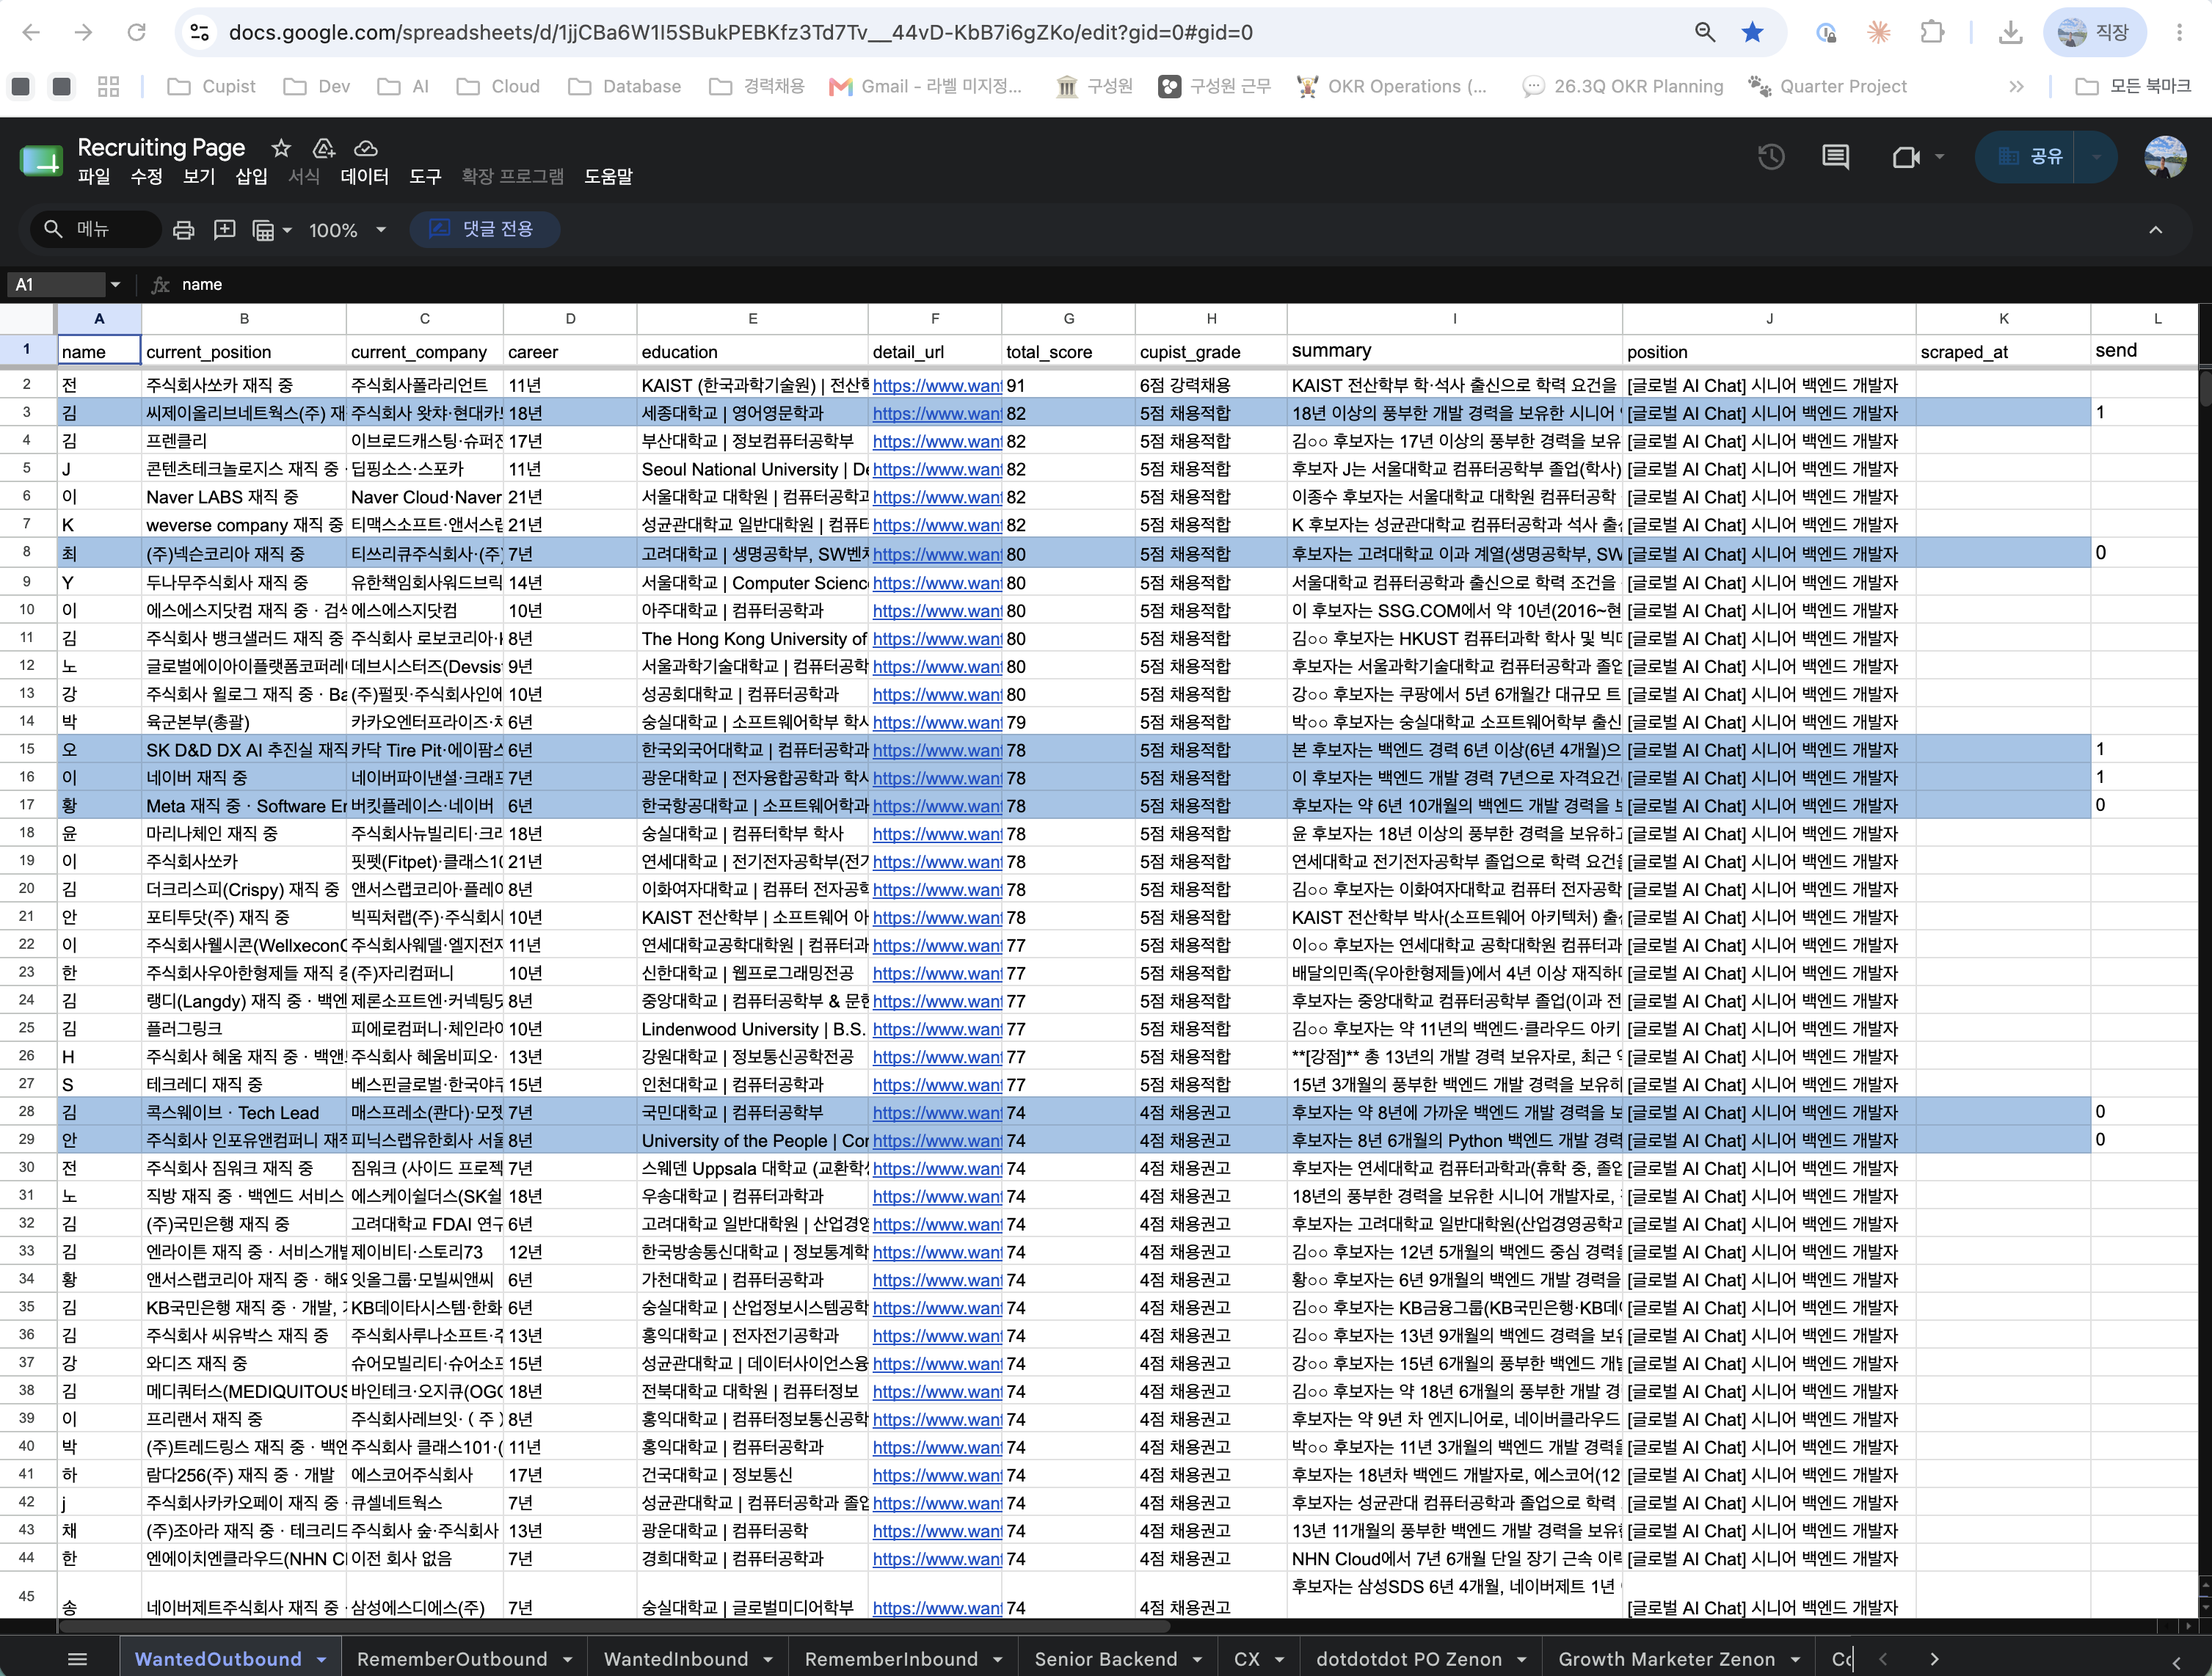Click the 댓글 전용 comment-only button
Image resolution: width=2212 pixels, height=1676 pixels.
(484, 230)
